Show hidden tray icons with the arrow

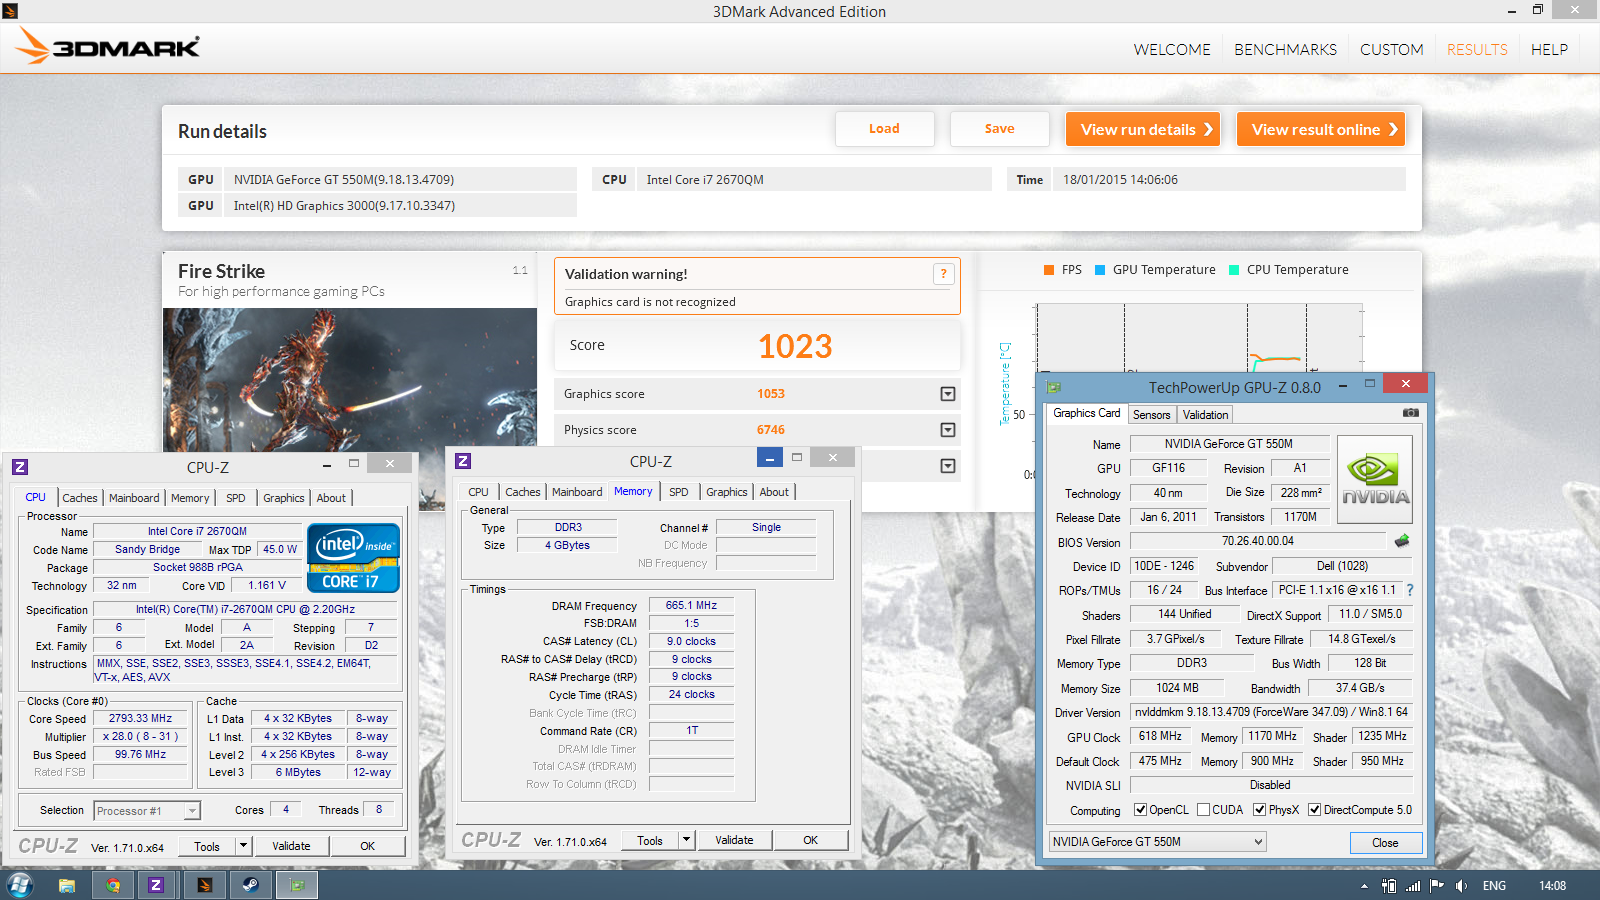[x=1364, y=886]
